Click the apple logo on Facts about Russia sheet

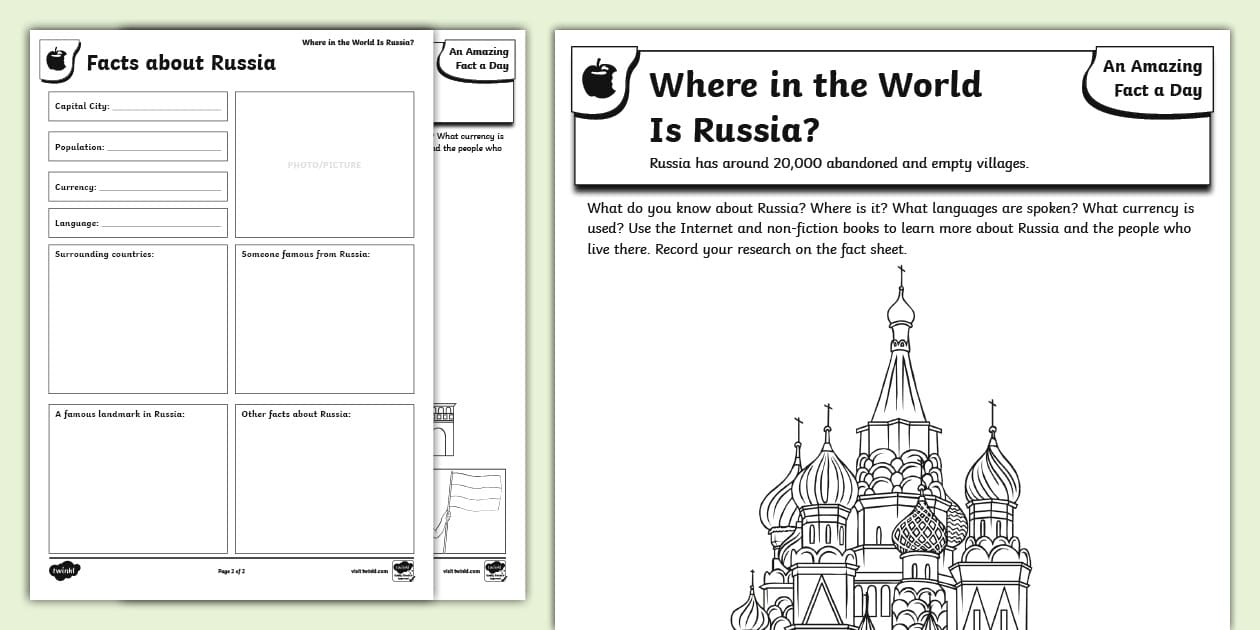pos(58,58)
